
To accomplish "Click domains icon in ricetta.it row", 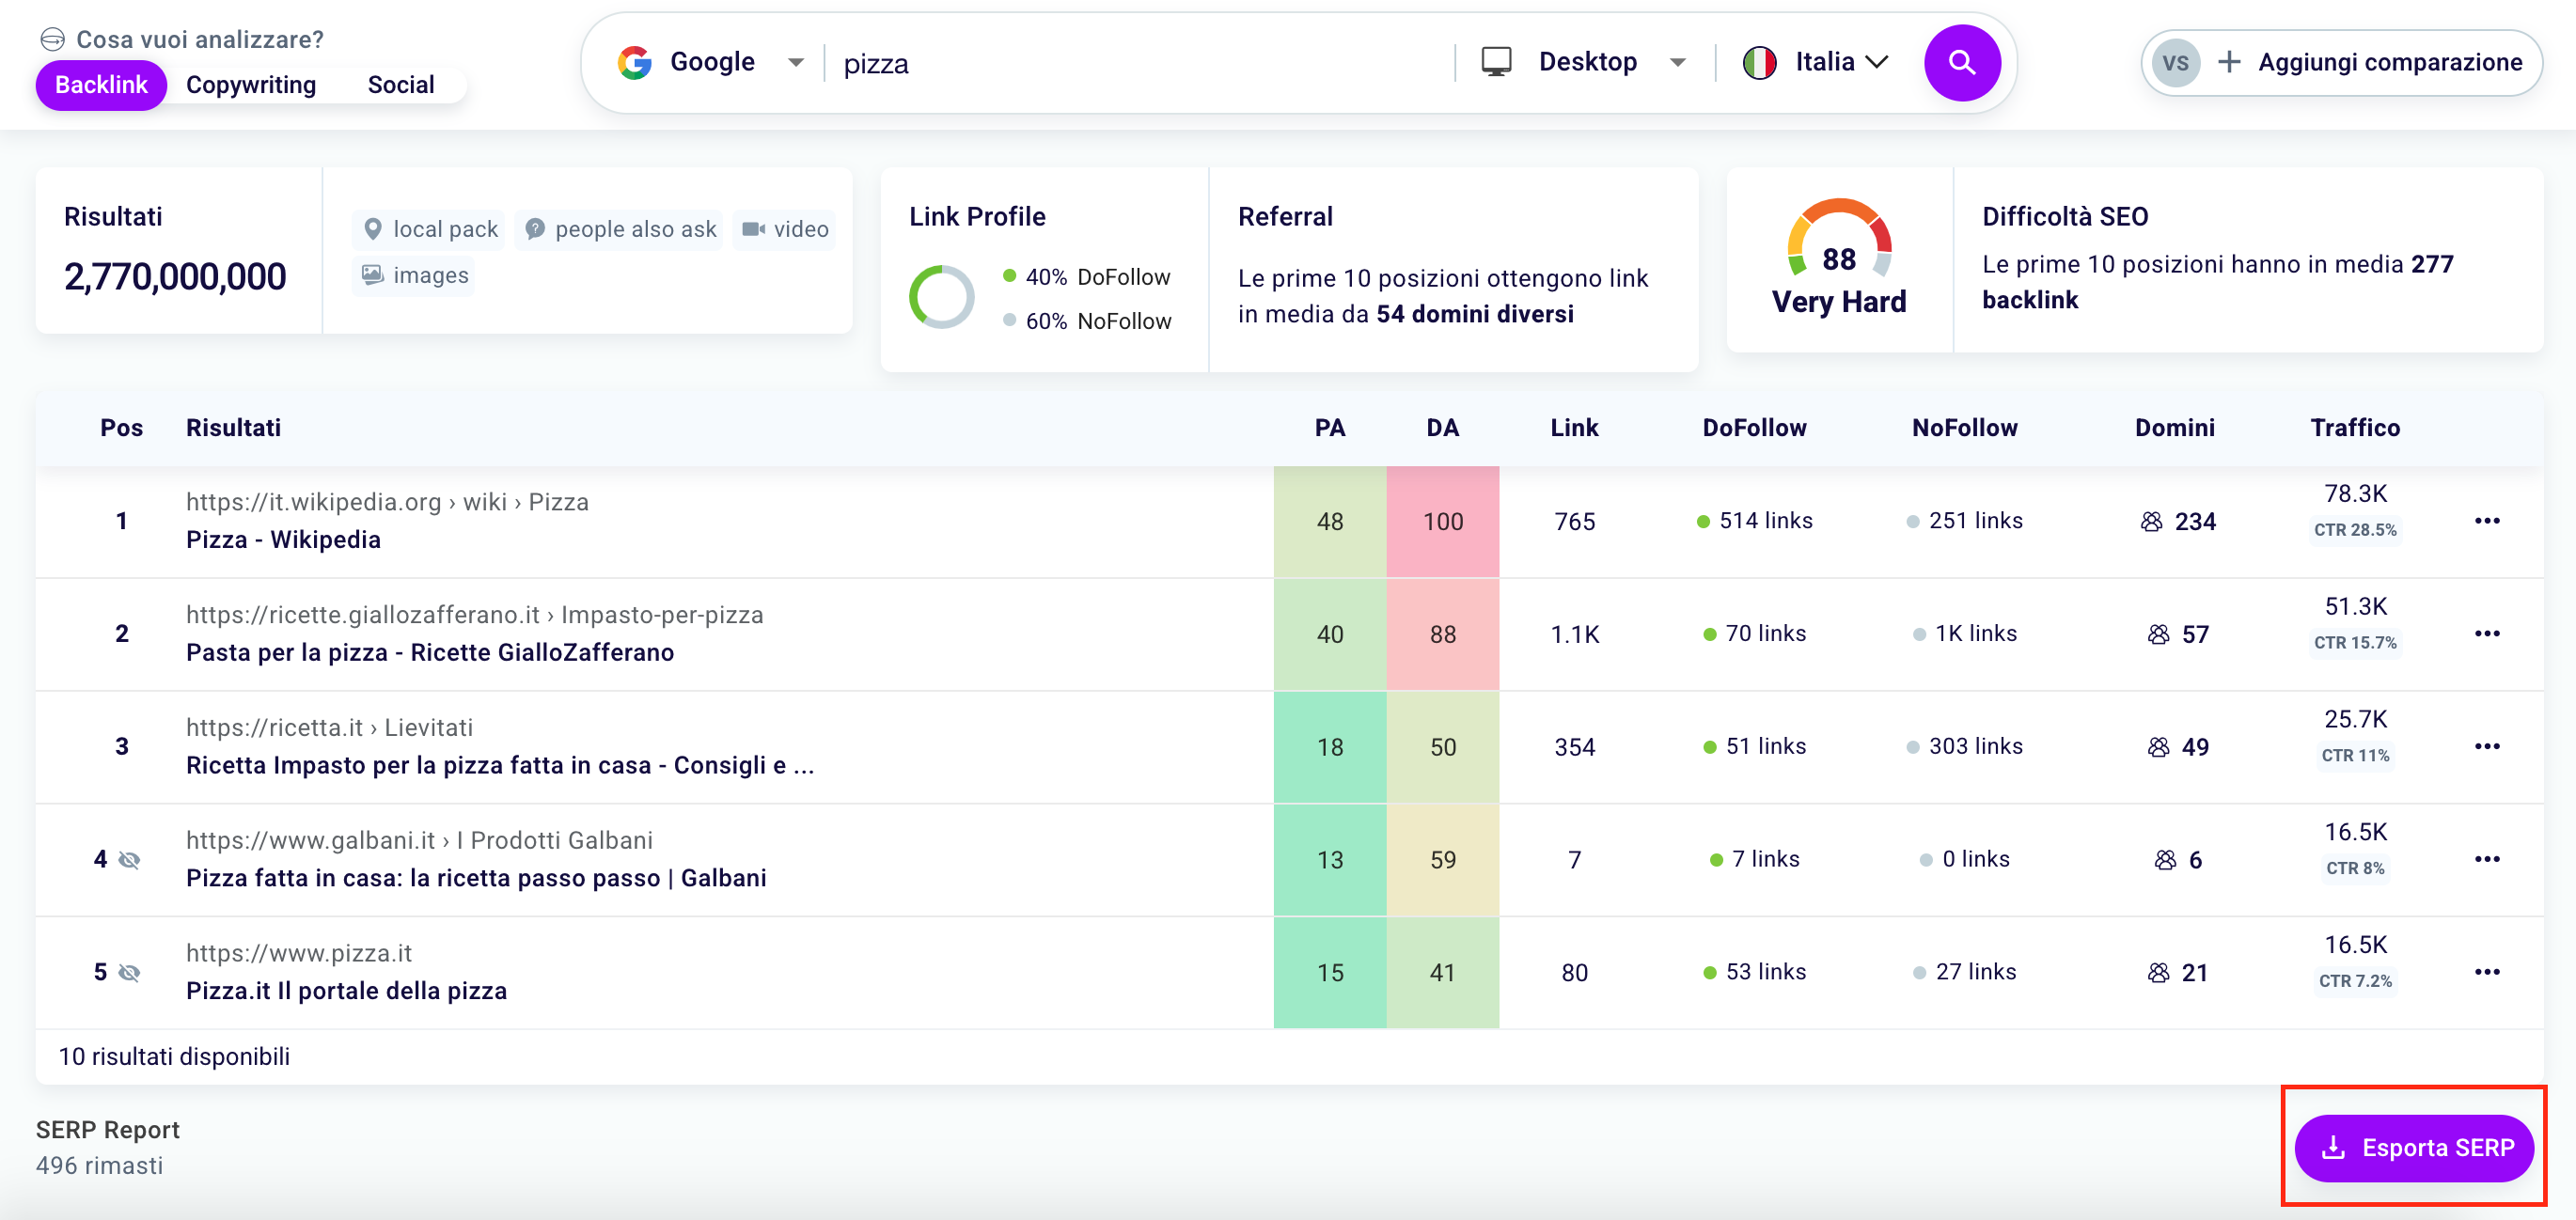I will (2158, 747).
